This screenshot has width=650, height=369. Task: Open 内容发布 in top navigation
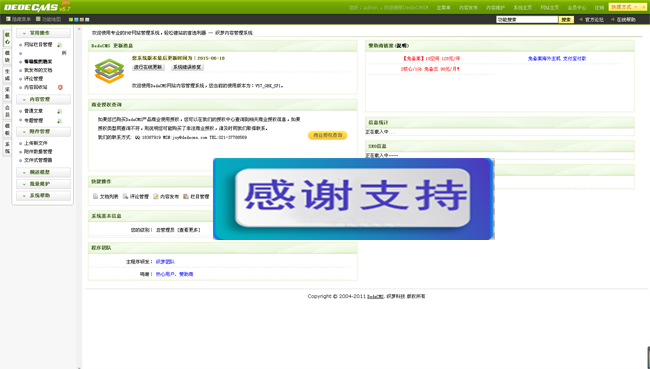point(468,8)
